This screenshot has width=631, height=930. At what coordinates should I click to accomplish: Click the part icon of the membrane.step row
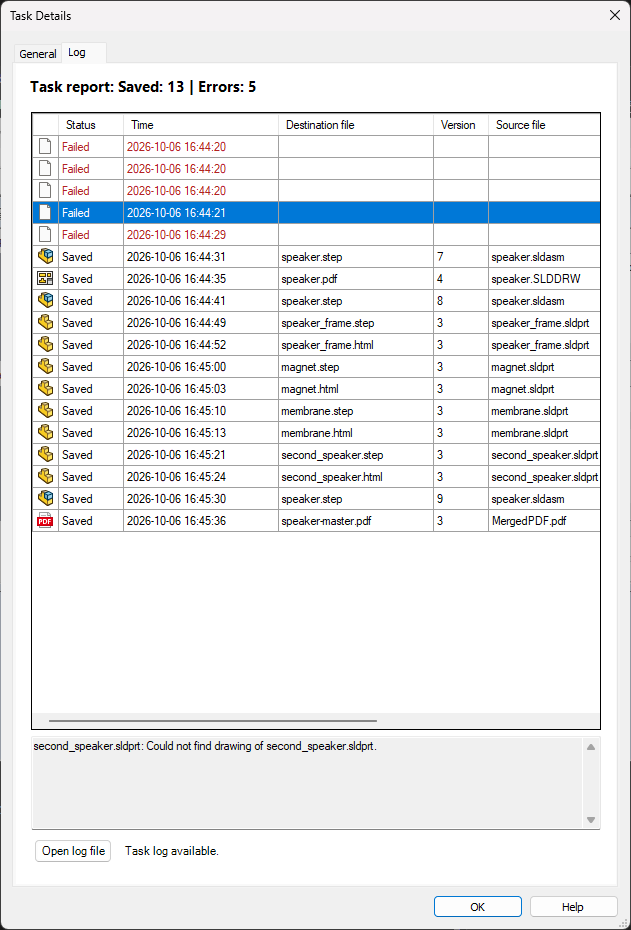tap(45, 410)
